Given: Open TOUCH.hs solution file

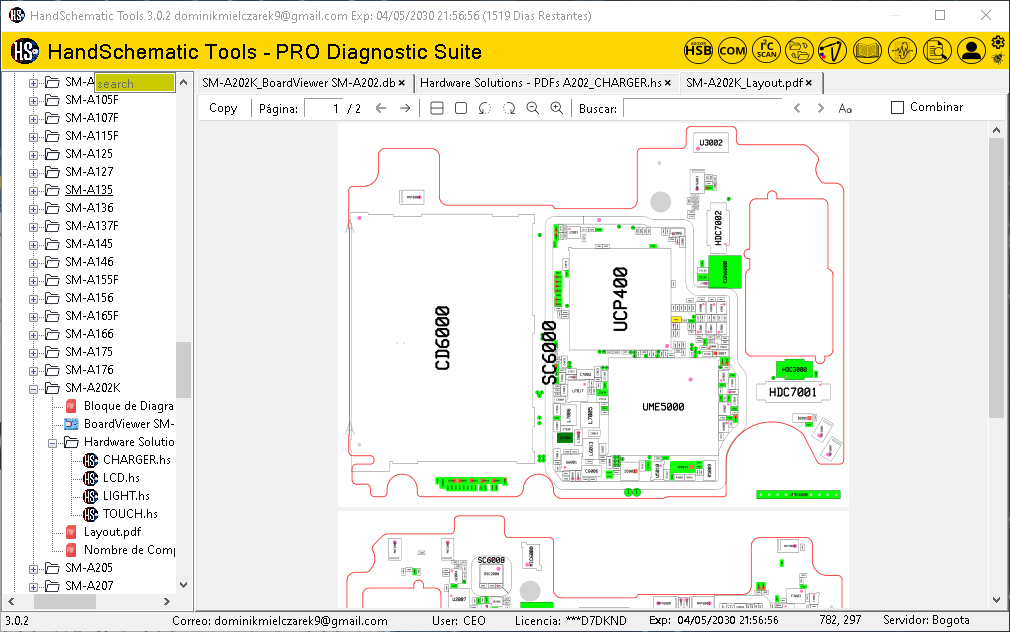Looking at the screenshot, I should click(130, 513).
